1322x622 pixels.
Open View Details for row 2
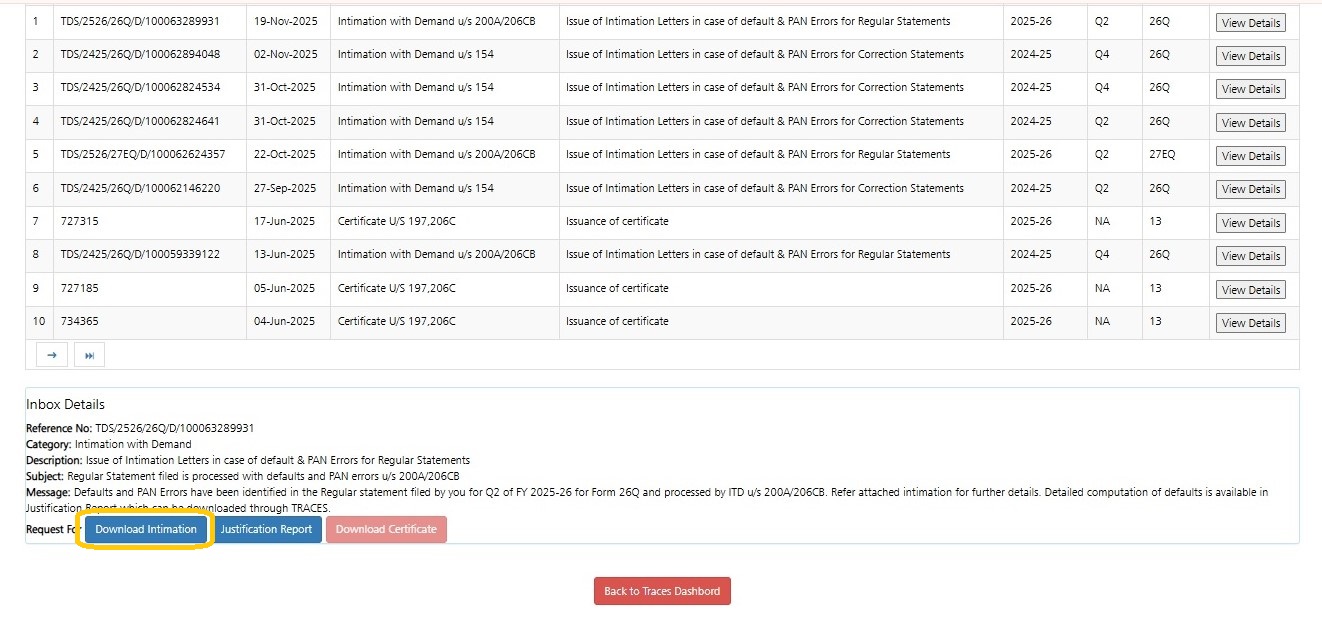pos(1250,56)
